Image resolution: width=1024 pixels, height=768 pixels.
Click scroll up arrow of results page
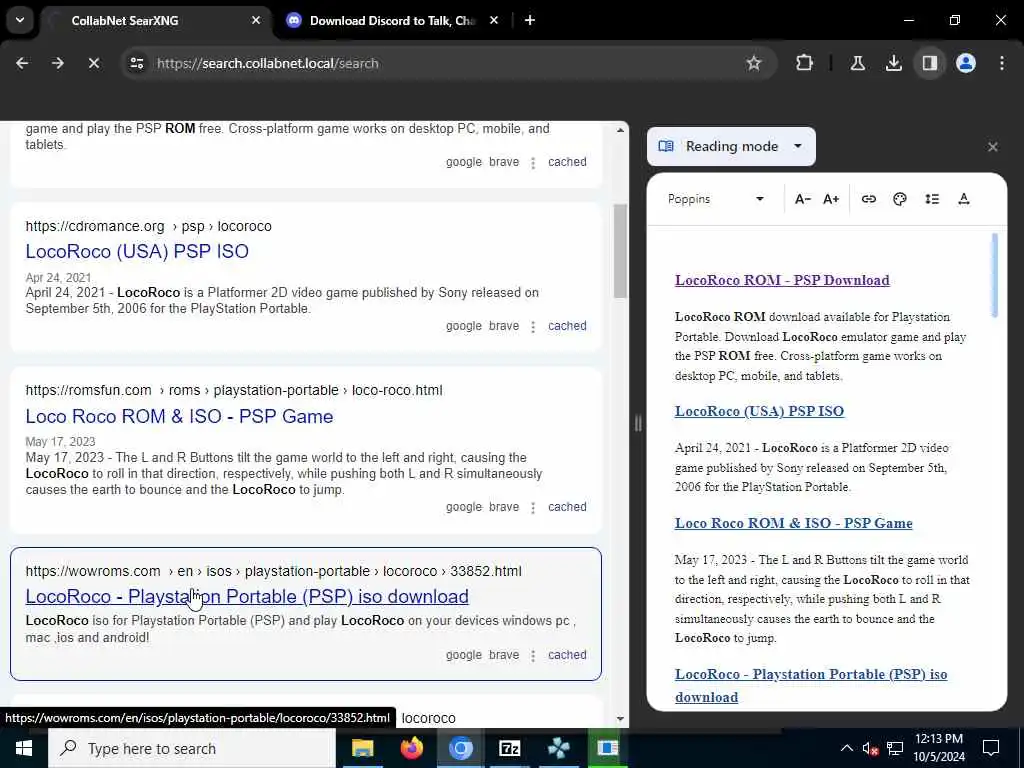(620, 131)
